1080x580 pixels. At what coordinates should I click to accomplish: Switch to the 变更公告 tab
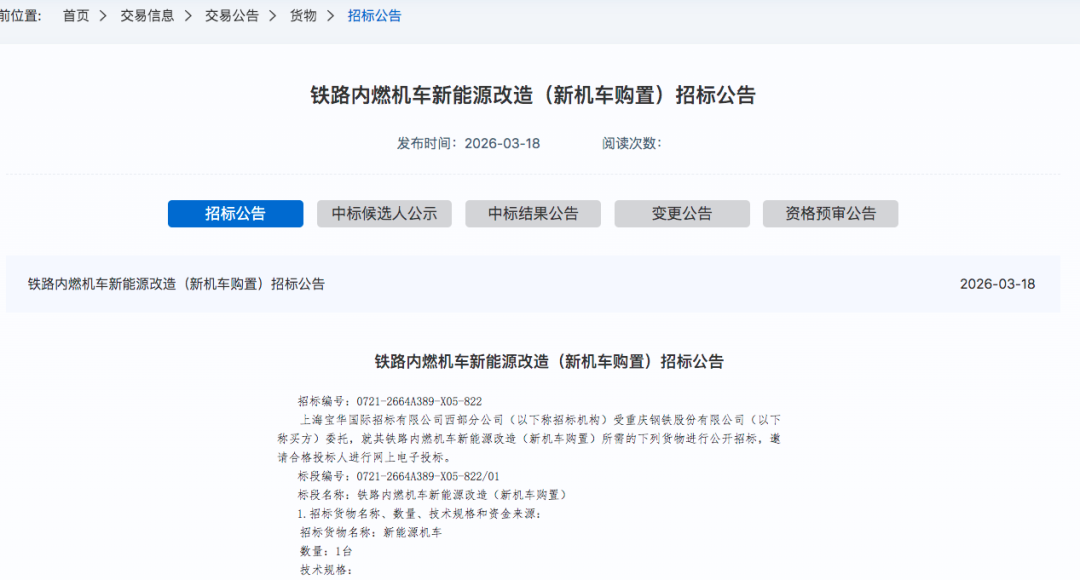[682, 214]
